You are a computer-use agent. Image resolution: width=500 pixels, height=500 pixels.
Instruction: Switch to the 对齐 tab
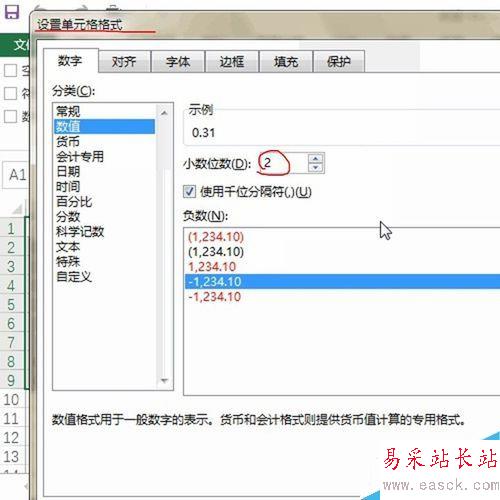click(x=124, y=62)
